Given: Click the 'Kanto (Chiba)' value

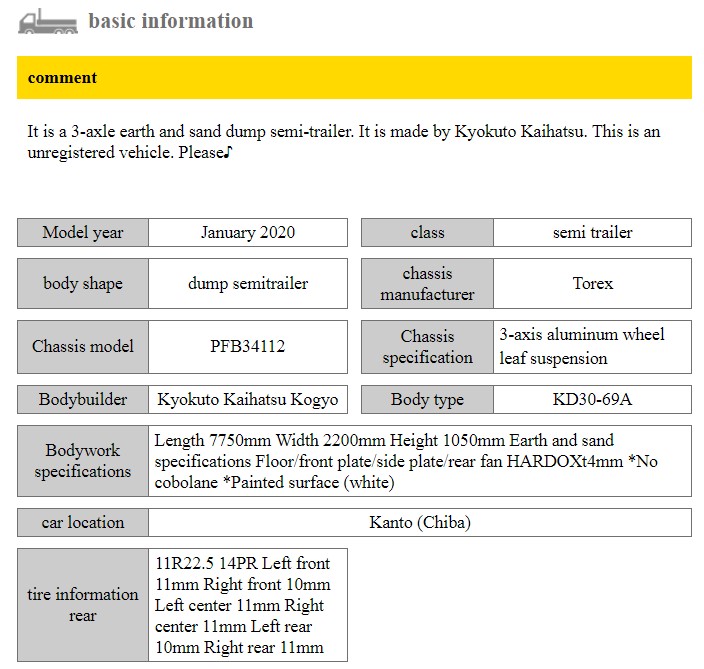Looking at the screenshot, I should click(x=420, y=522).
